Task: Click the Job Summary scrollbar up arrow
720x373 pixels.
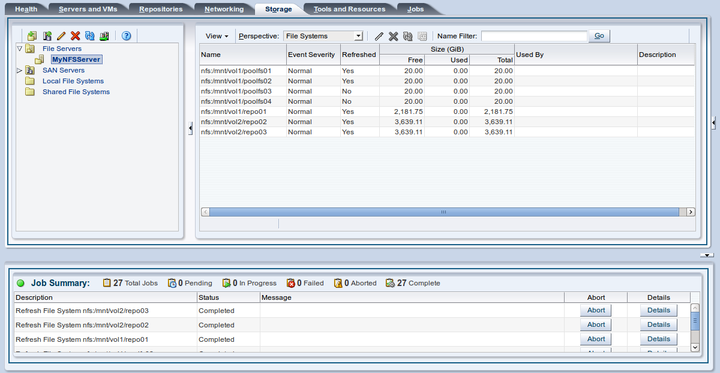Action: pos(695,307)
